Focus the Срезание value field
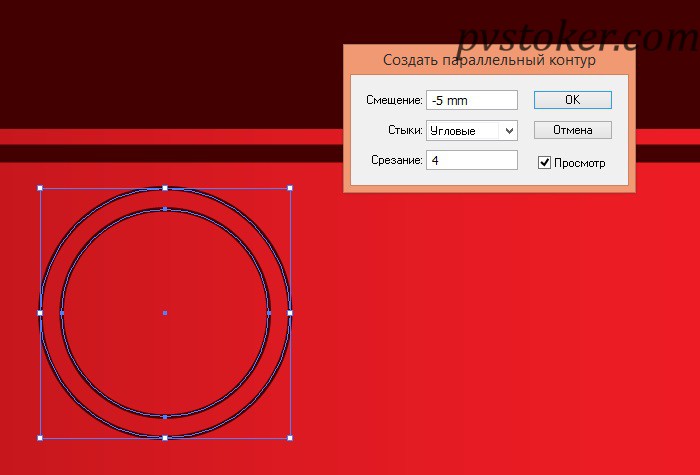The height and width of the screenshot is (475, 700). click(472, 160)
